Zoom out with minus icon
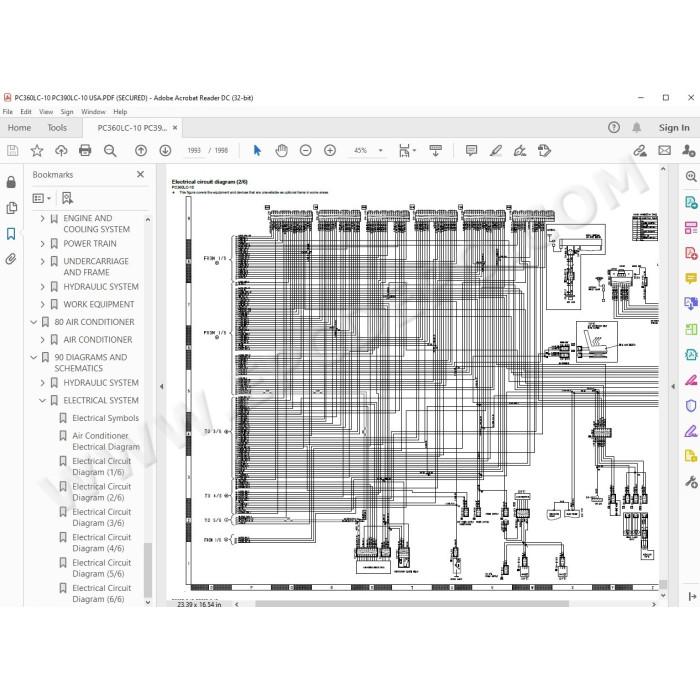This screenshot has height=700, width=700. coord(305,150)
